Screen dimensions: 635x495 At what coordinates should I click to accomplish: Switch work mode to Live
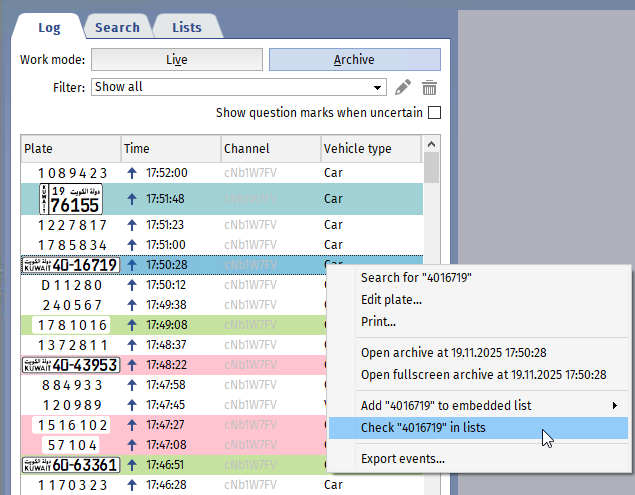(x=177, y=60)
